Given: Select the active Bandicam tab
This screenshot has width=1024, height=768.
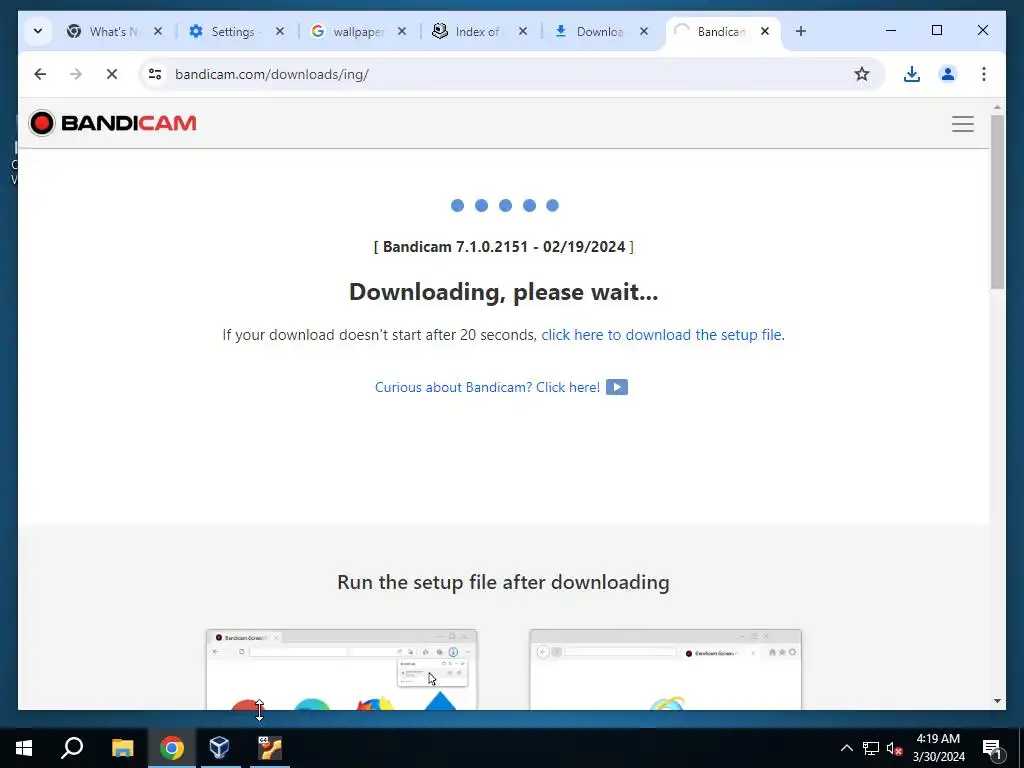Looking at the screenshot, I should tap(722, 31).
